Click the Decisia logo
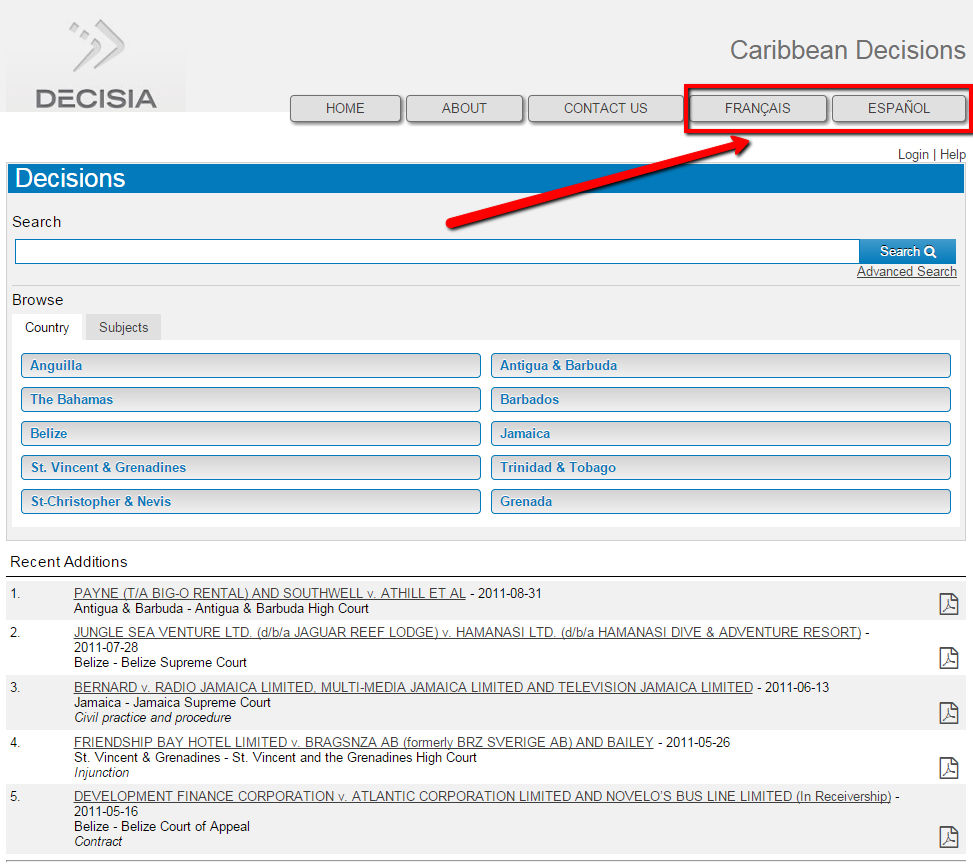Viewport: 973px width, 866px height. (96, 67)
